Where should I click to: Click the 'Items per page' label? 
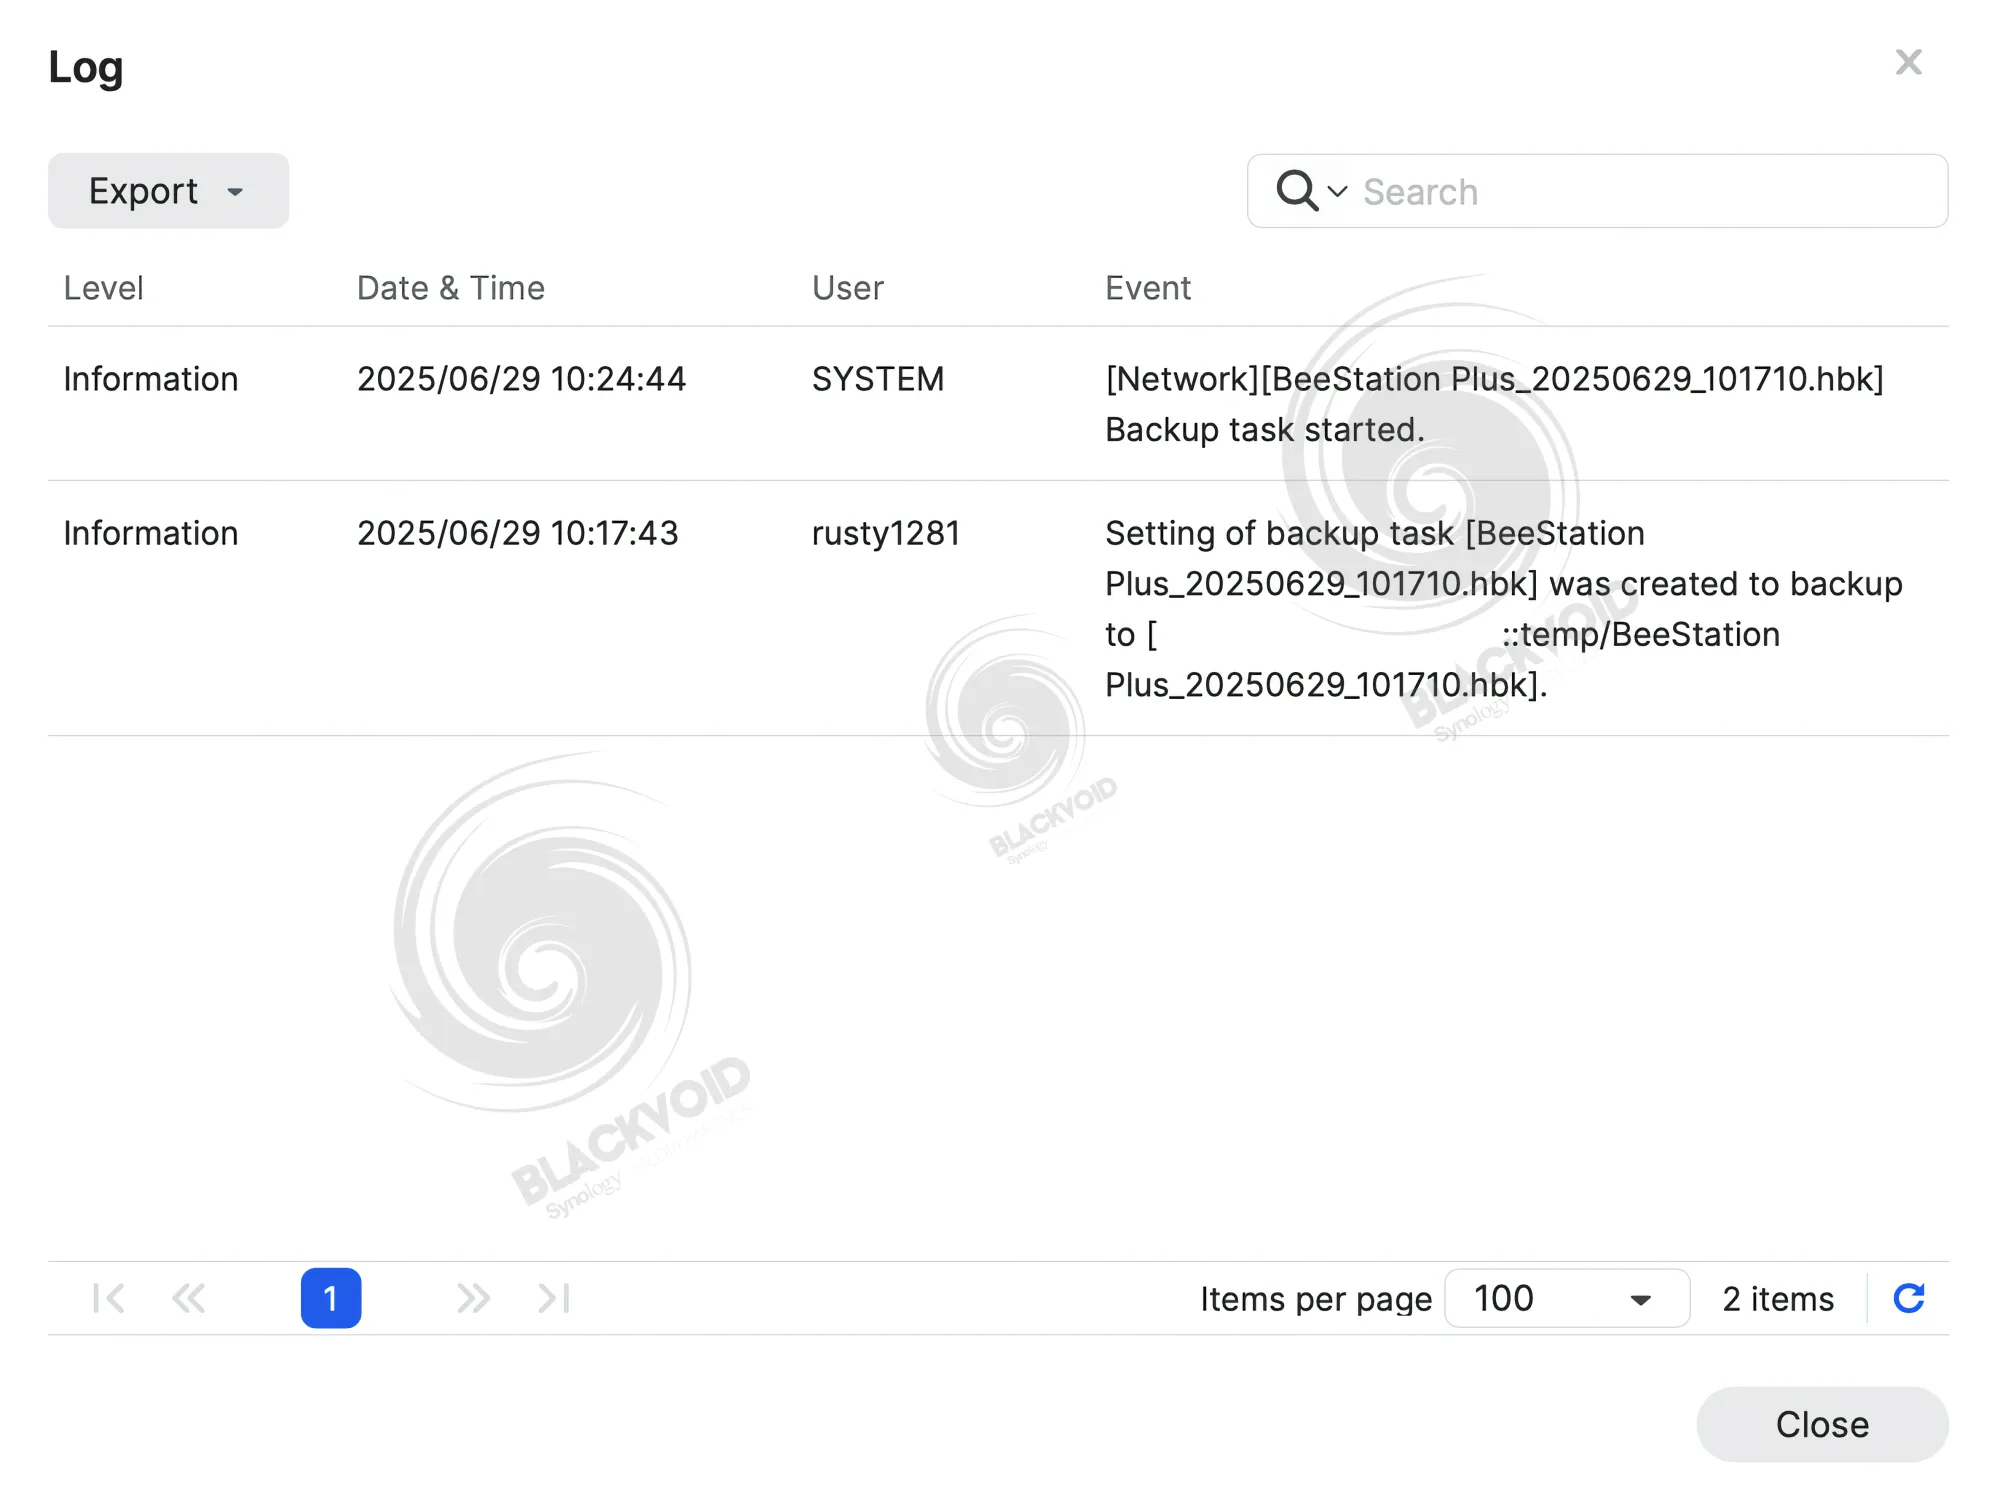[1316, 1299]
